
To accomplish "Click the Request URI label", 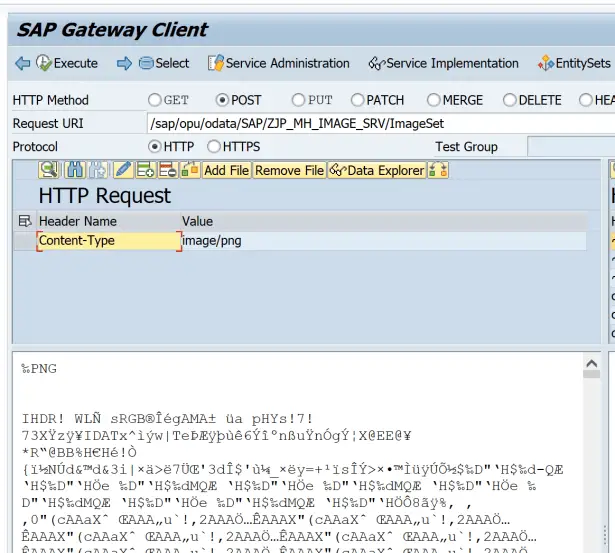I will pyautogui.click(x=48, y=124).
